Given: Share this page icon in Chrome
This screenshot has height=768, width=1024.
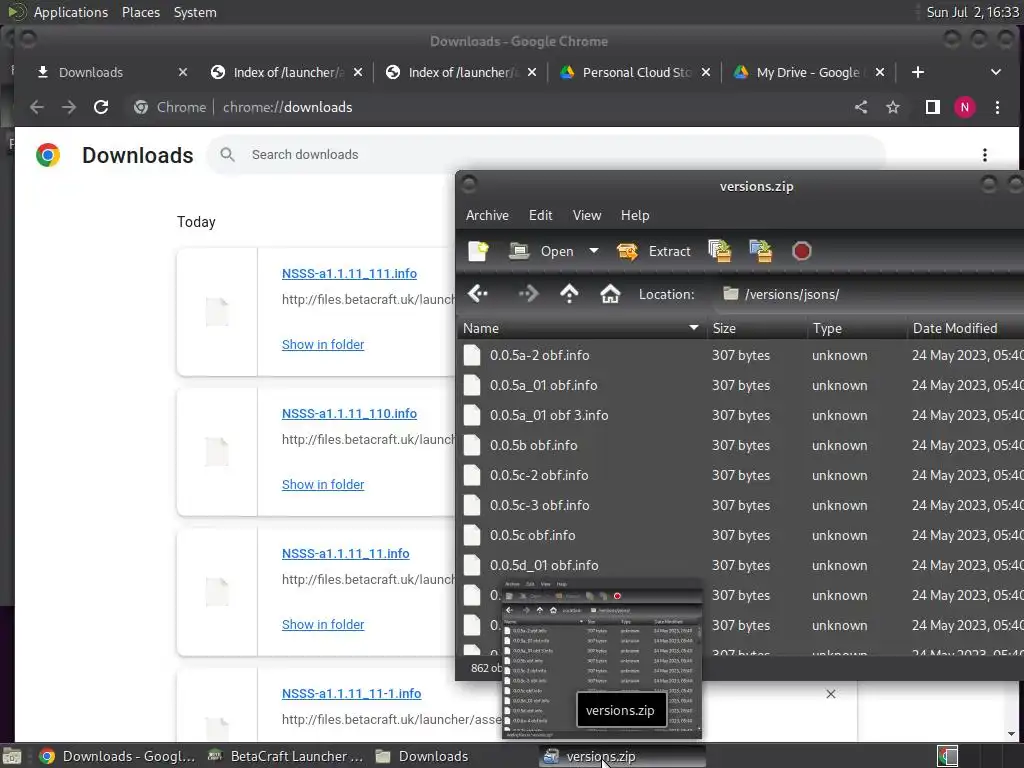Looking at the screenshot, I should [861, 107].
